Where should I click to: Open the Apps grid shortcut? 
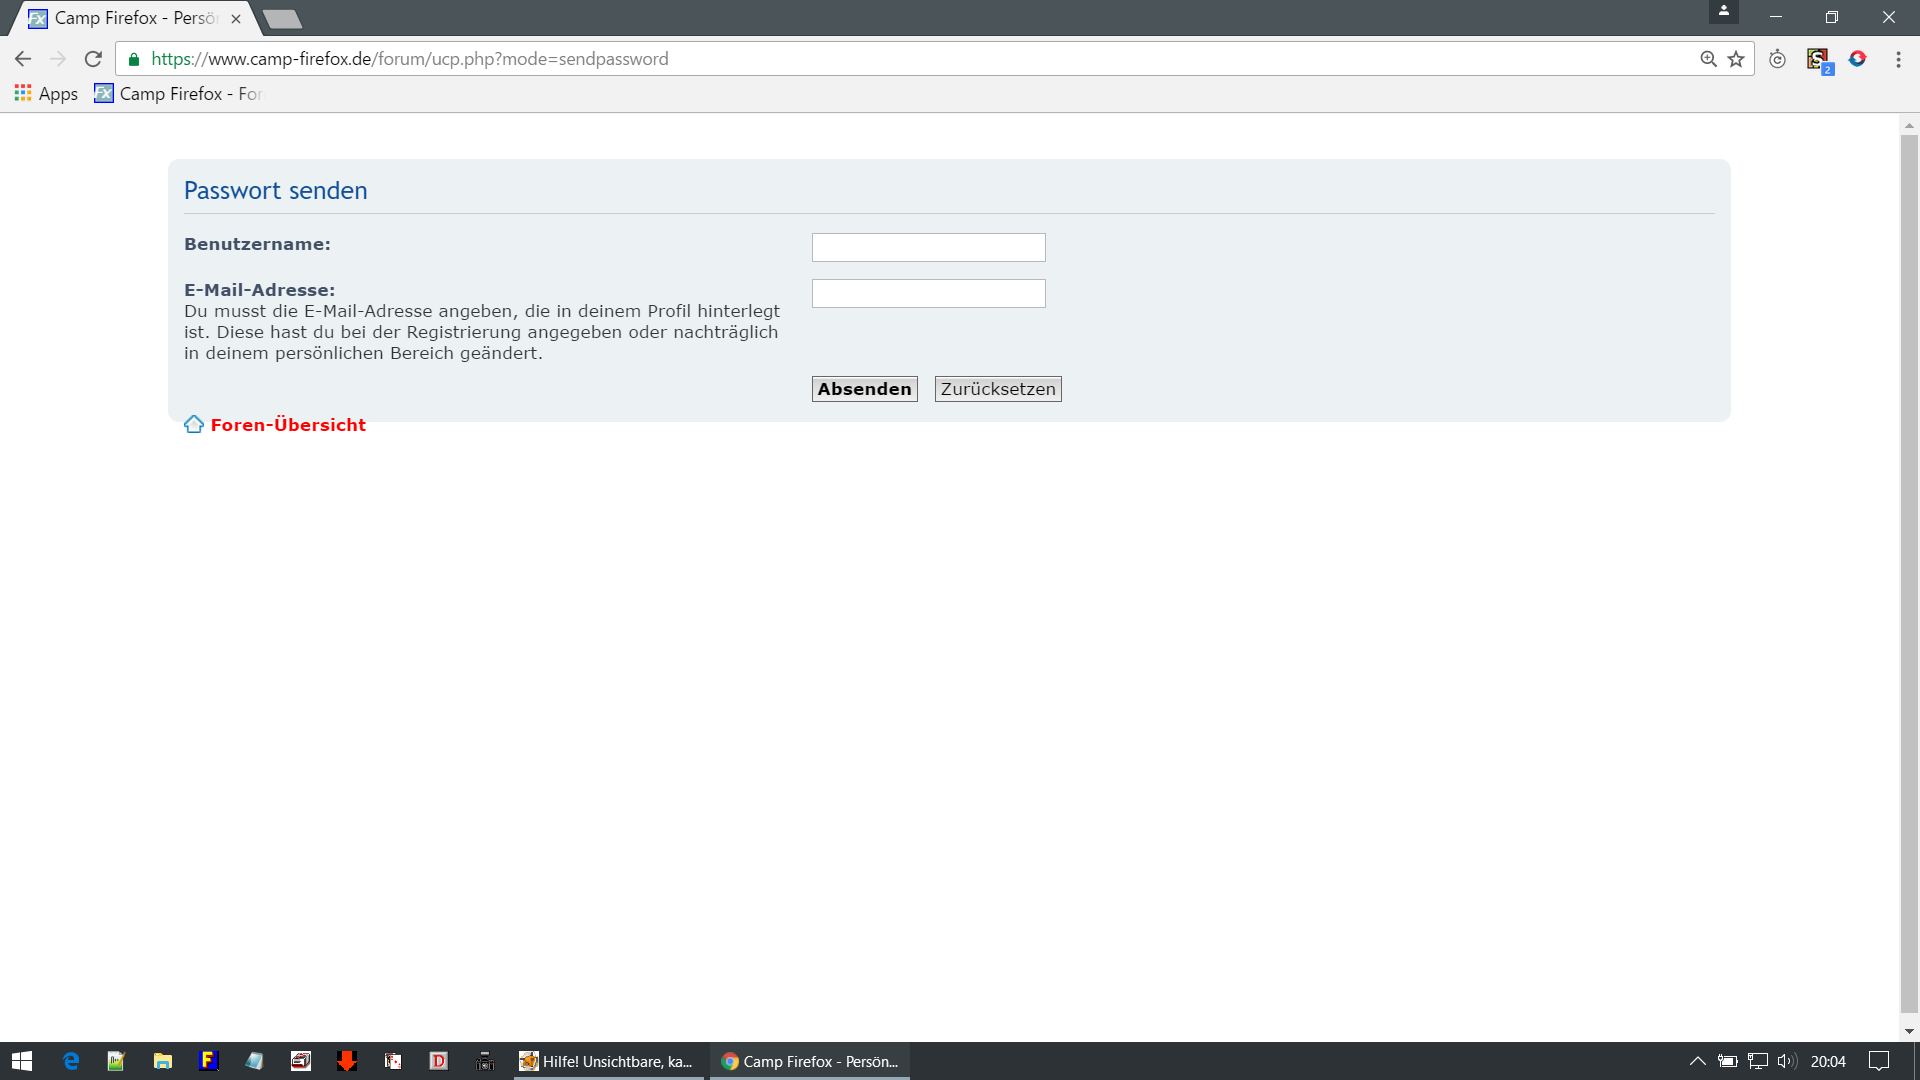click(46, 93)
